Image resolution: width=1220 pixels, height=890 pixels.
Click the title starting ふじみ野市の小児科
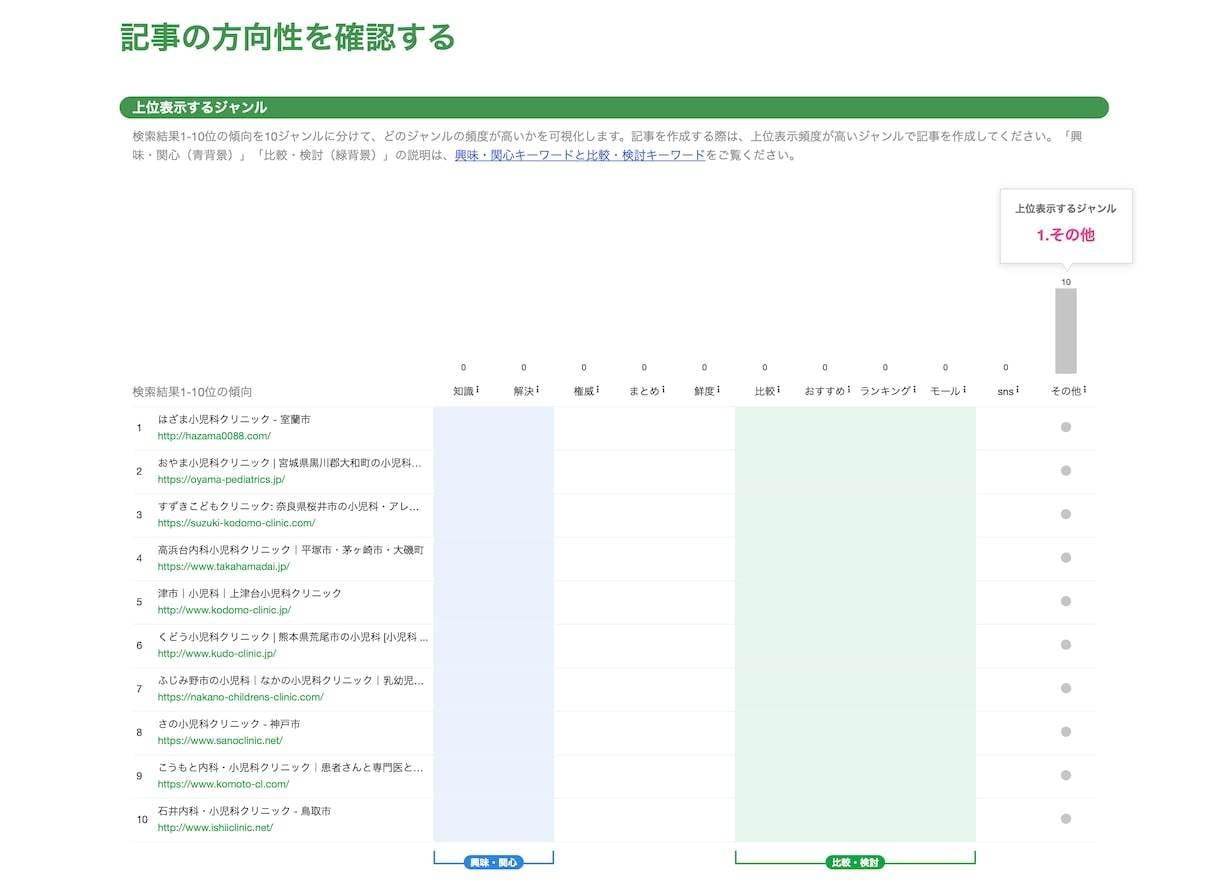(x=291, y=680)
